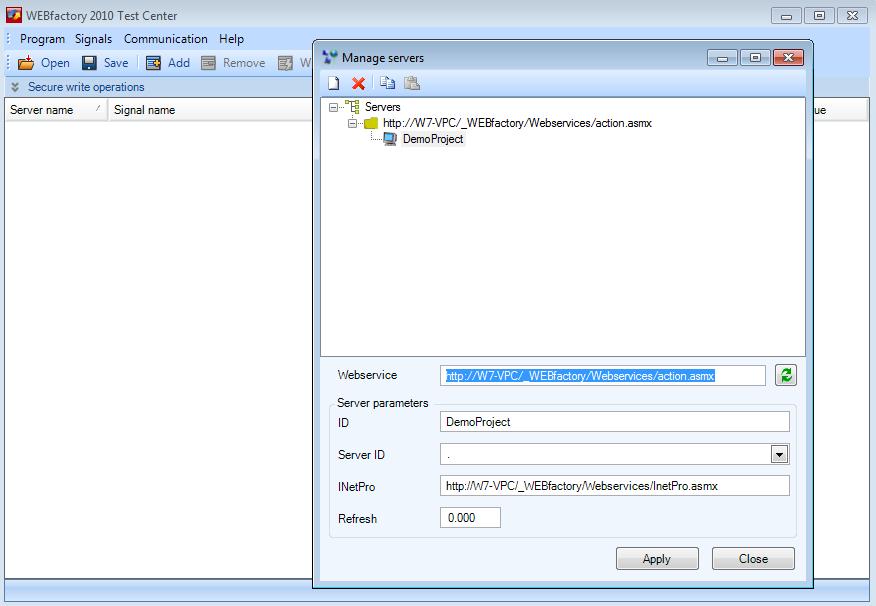This screenshot has height=606, width=876.
Task: Delete the selected server with red X
Action: 357,83
